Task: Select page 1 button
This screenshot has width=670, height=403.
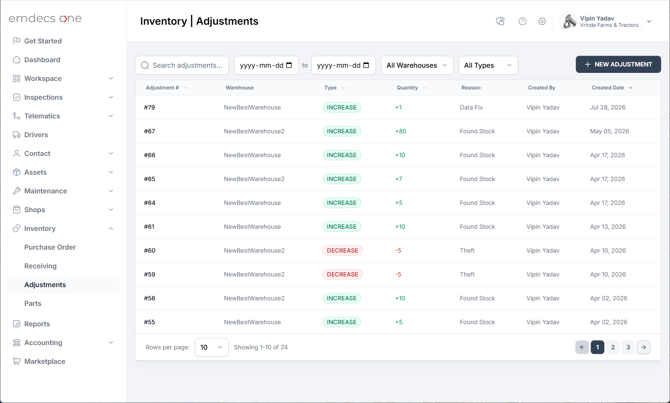Action: [x=597, y=347]
